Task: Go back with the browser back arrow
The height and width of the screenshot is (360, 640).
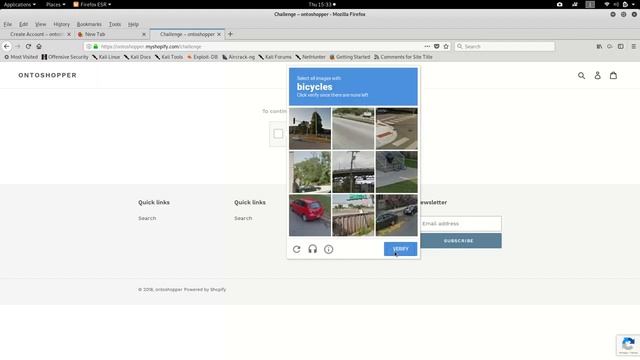Action: (x=7, y=47)
